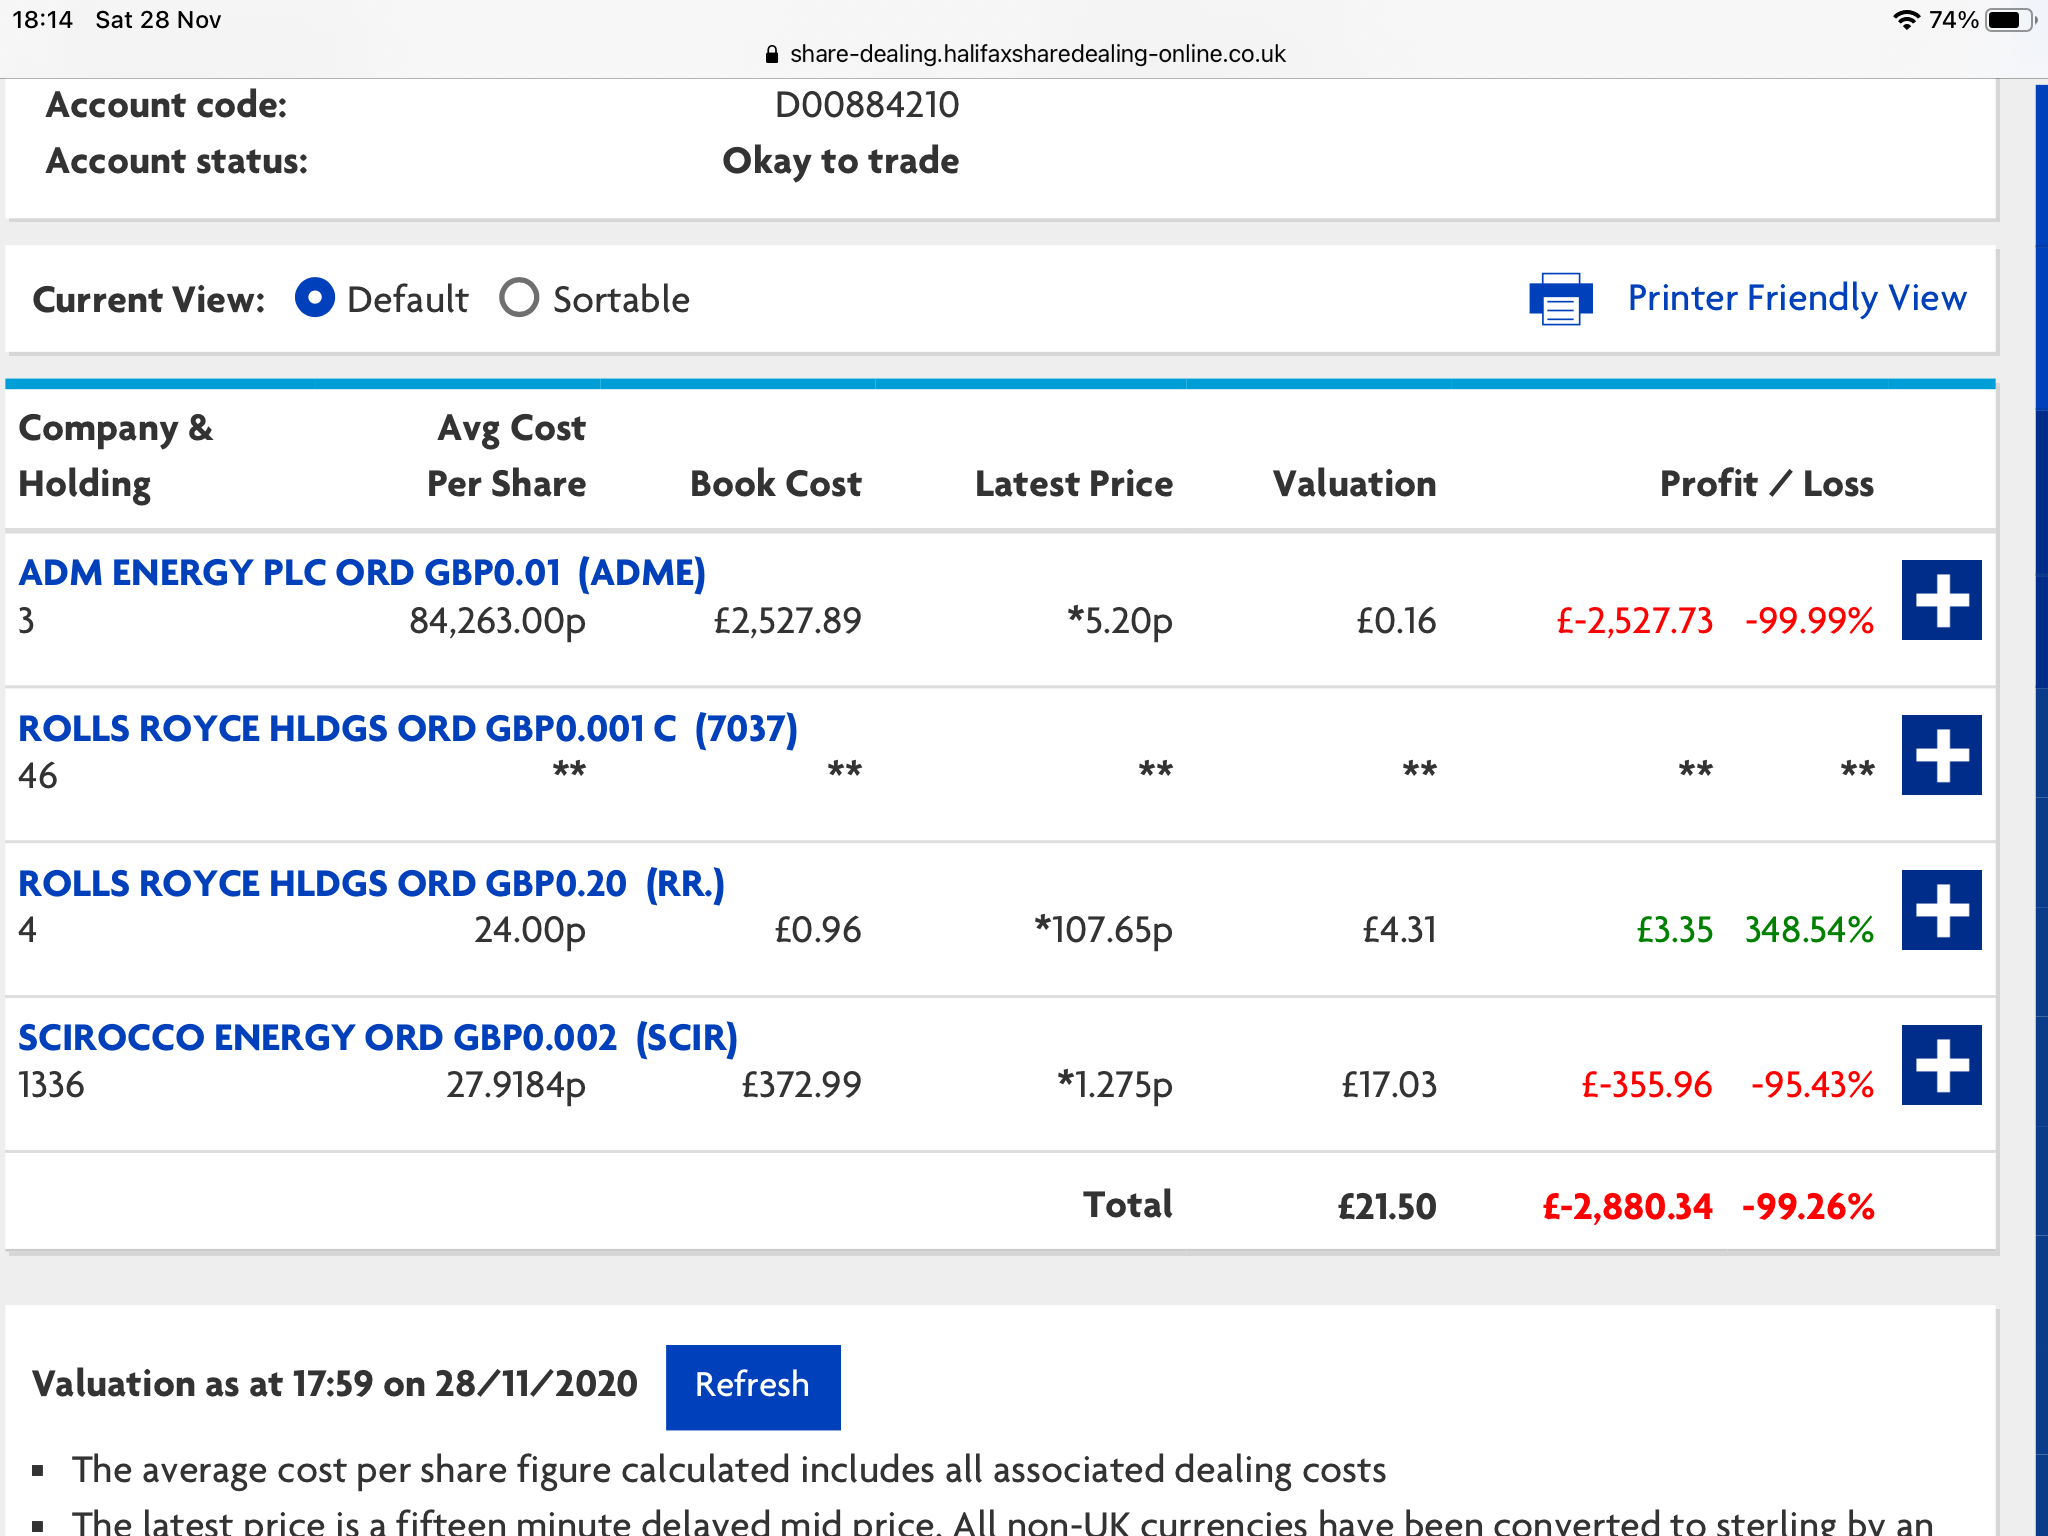Viewport: 2048px width, 1536px height.
Task: Click the 'Current View:' label
Action: point(149,300)
